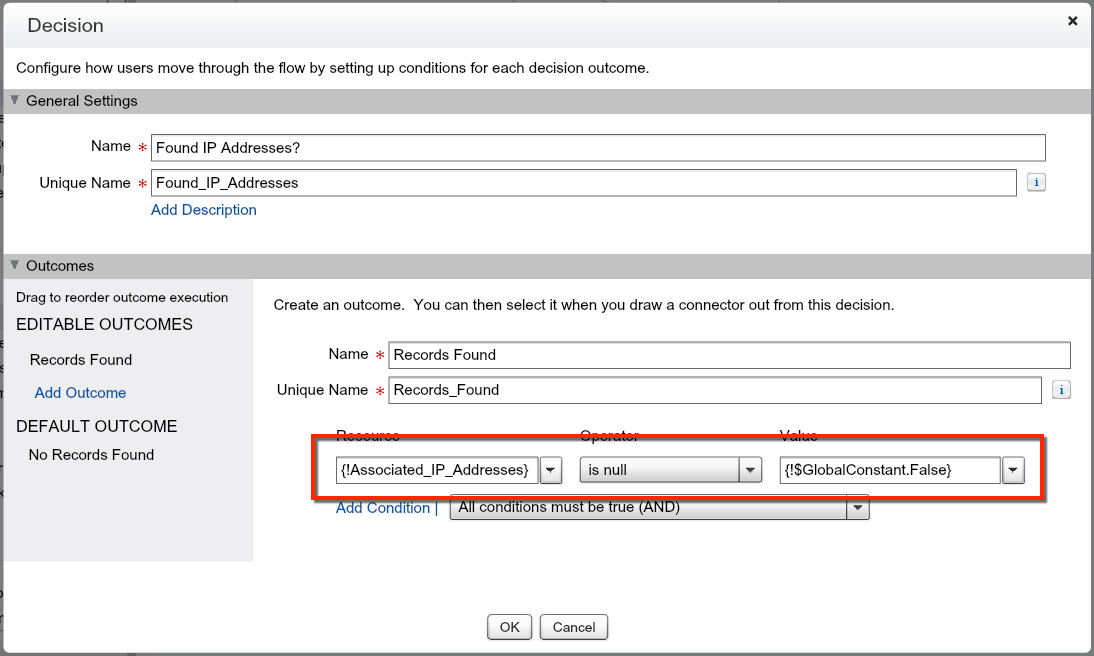Click the Value field with GlobalConstant.False
Image resolution: width=1094 pixels, height=656 pixels.
click(889, 470)
